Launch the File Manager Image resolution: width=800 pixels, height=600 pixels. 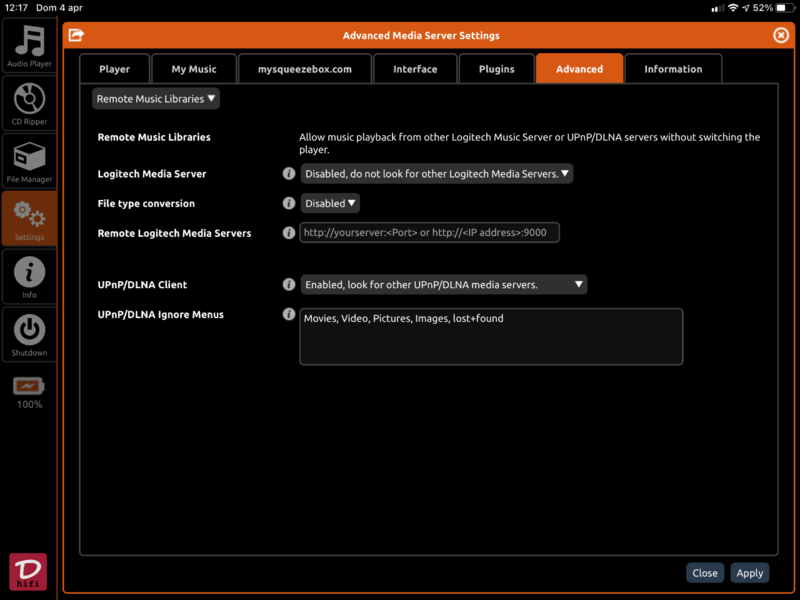pos(29,160)
